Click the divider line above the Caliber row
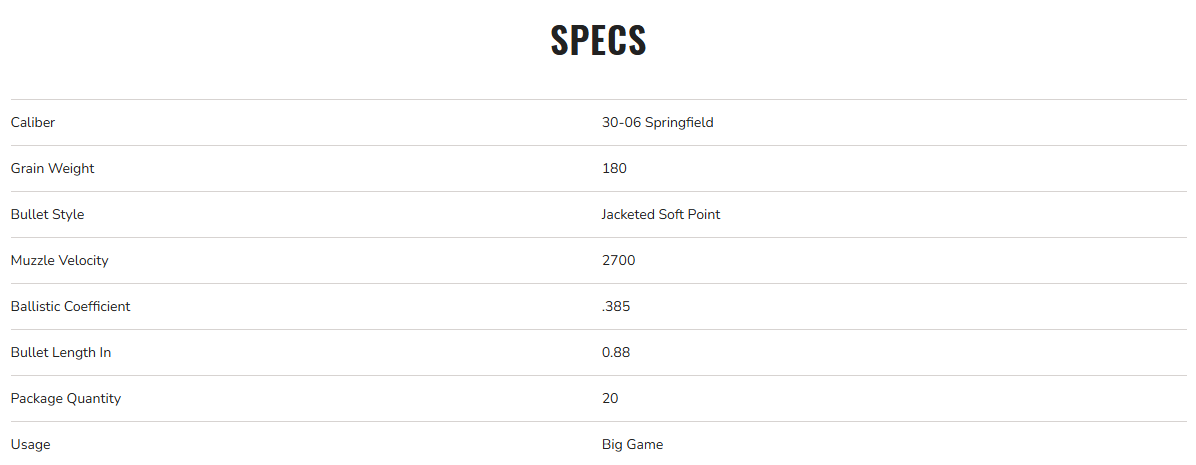 pos(598,99)
